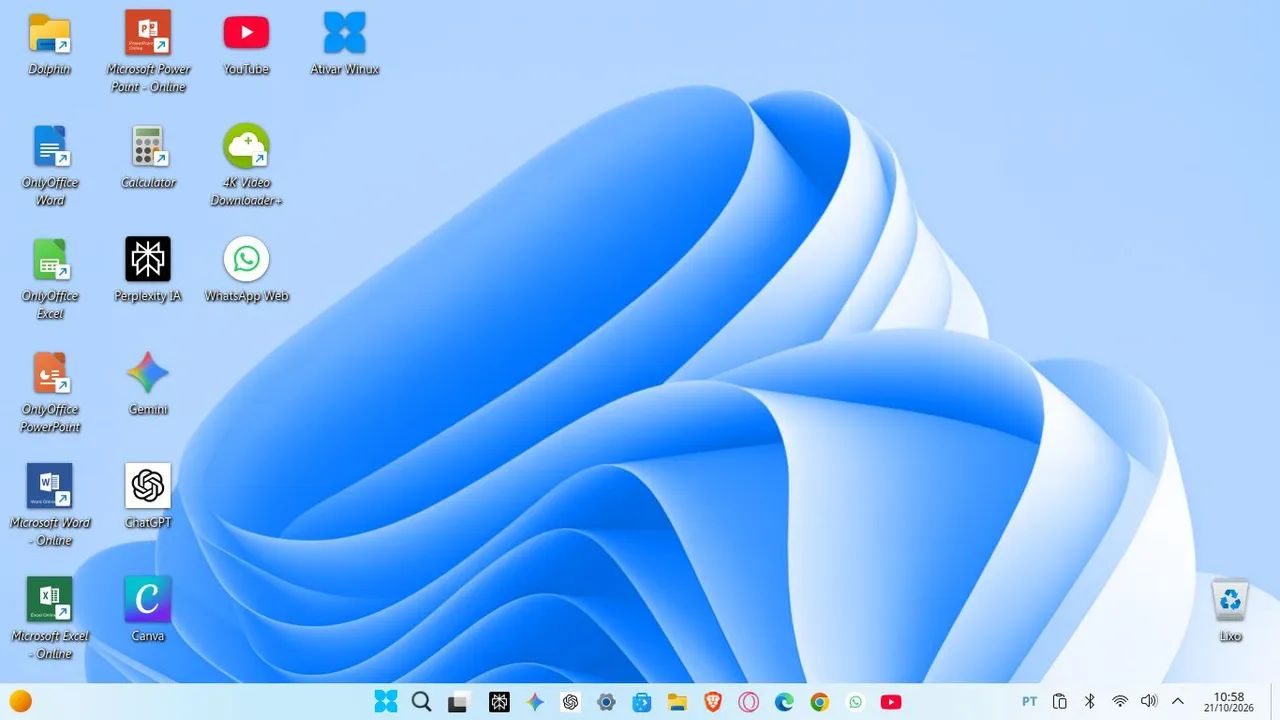The width and height of the screenshot is (1280, 720).
Task: Open YouTube from the taskbar
Action: tap(891, 702)
